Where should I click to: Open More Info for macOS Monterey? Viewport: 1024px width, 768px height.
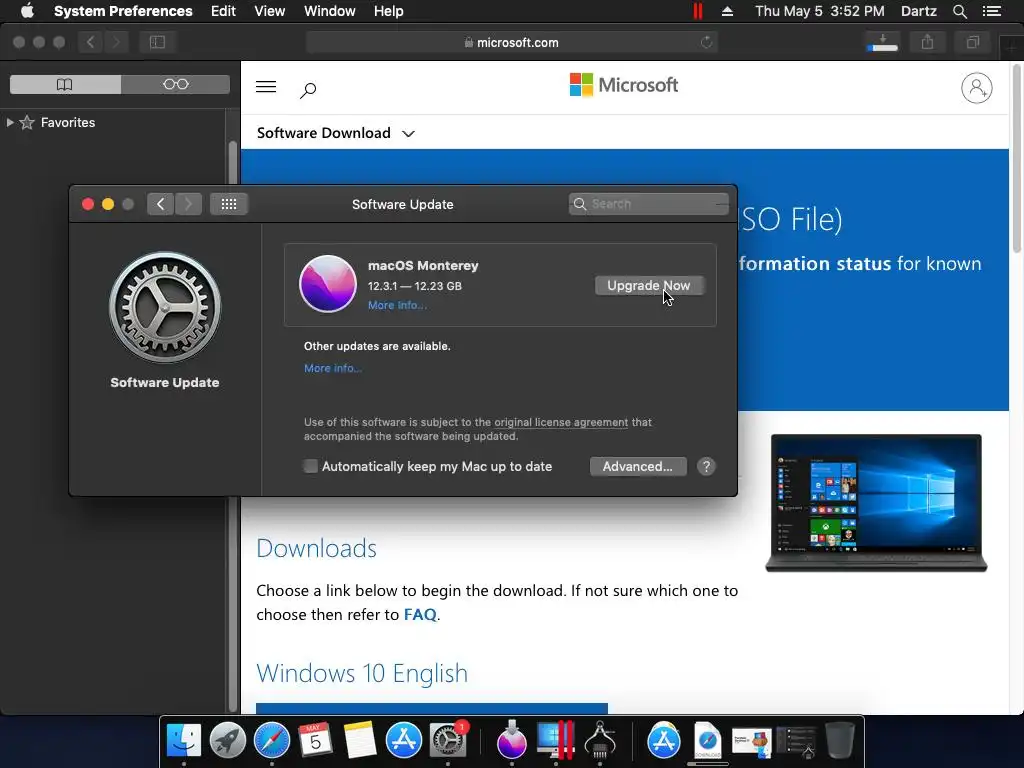pos(397,305)
